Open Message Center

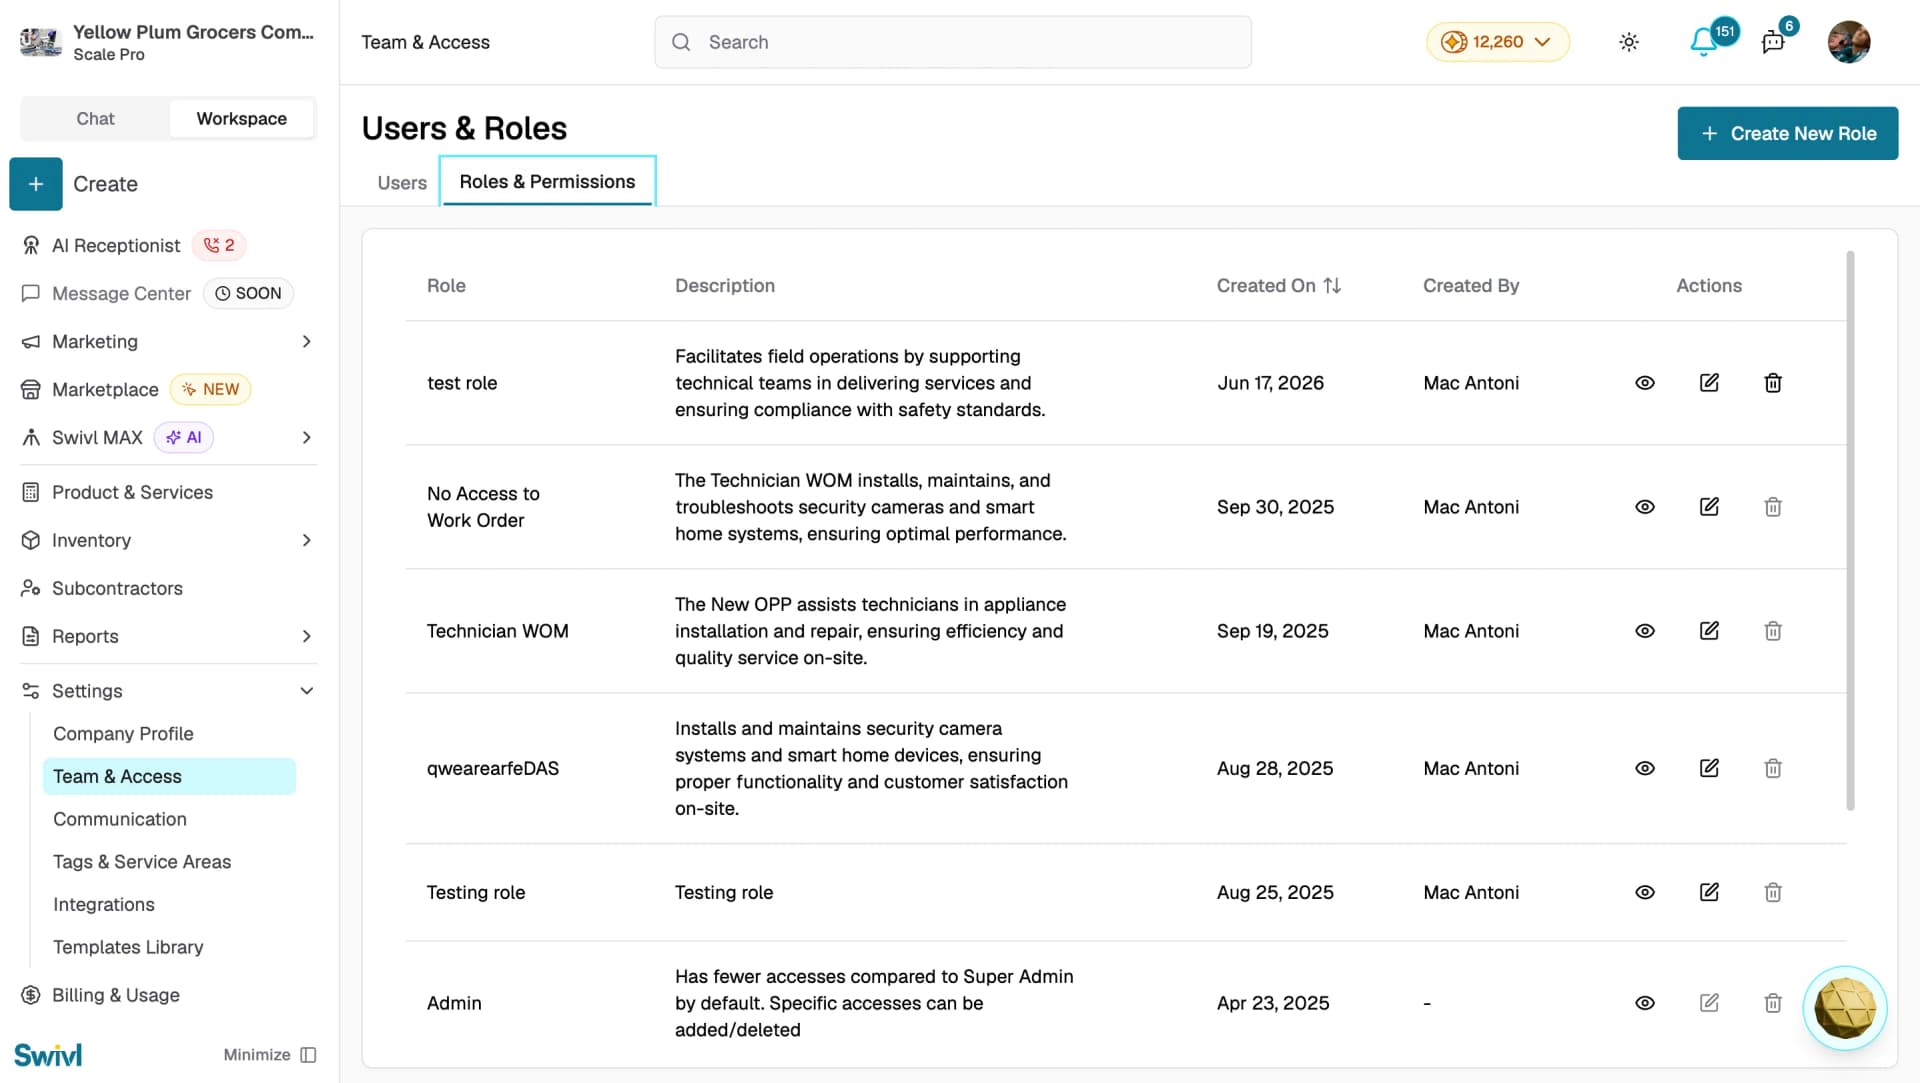click(121, 294)
